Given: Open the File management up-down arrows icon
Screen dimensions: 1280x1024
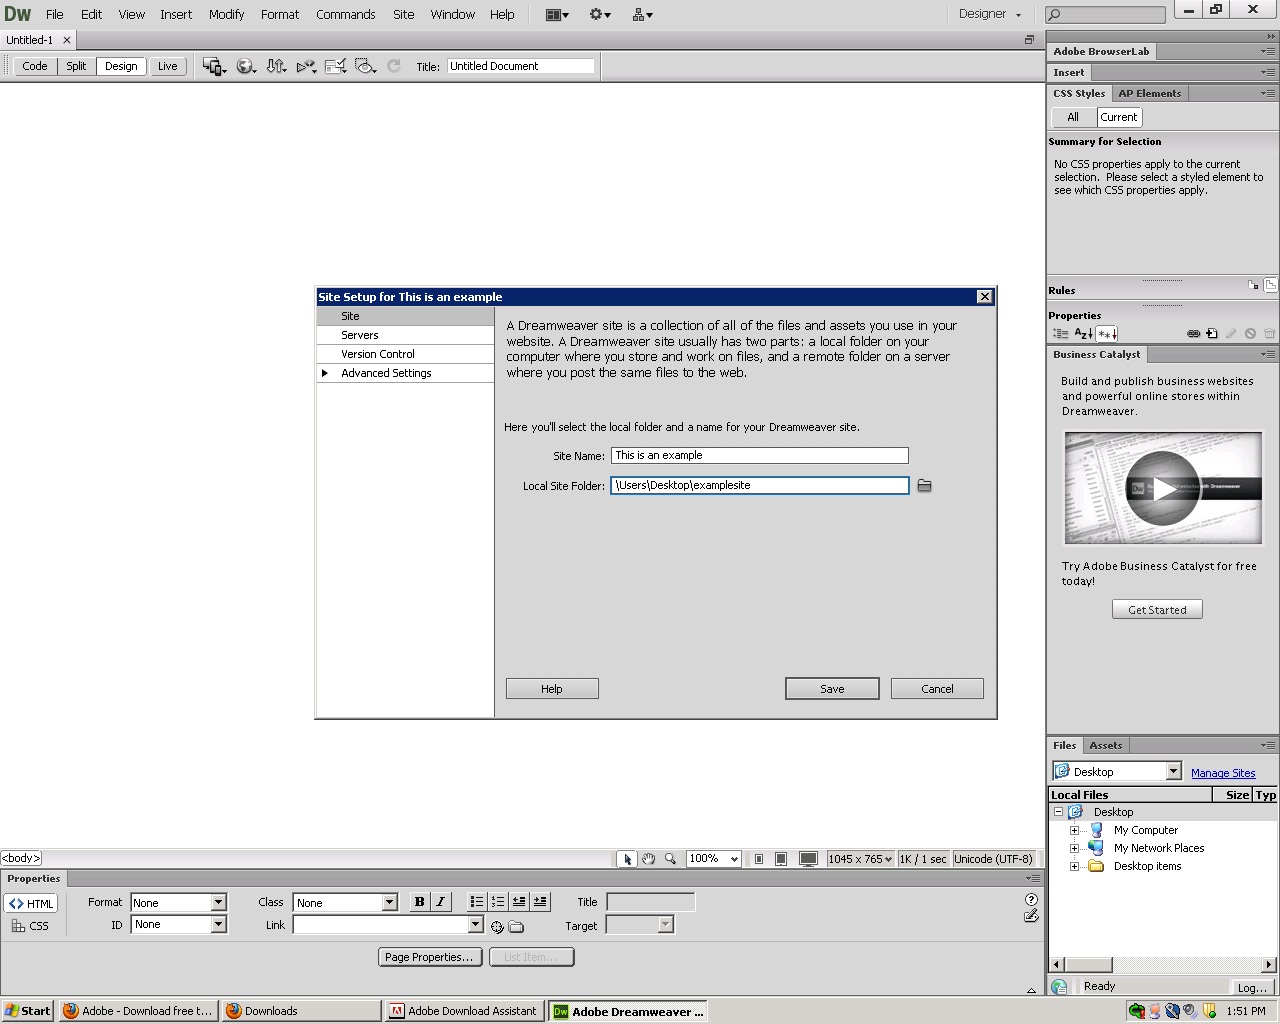Looking at the screenshot, I should [x=276, y=66].
